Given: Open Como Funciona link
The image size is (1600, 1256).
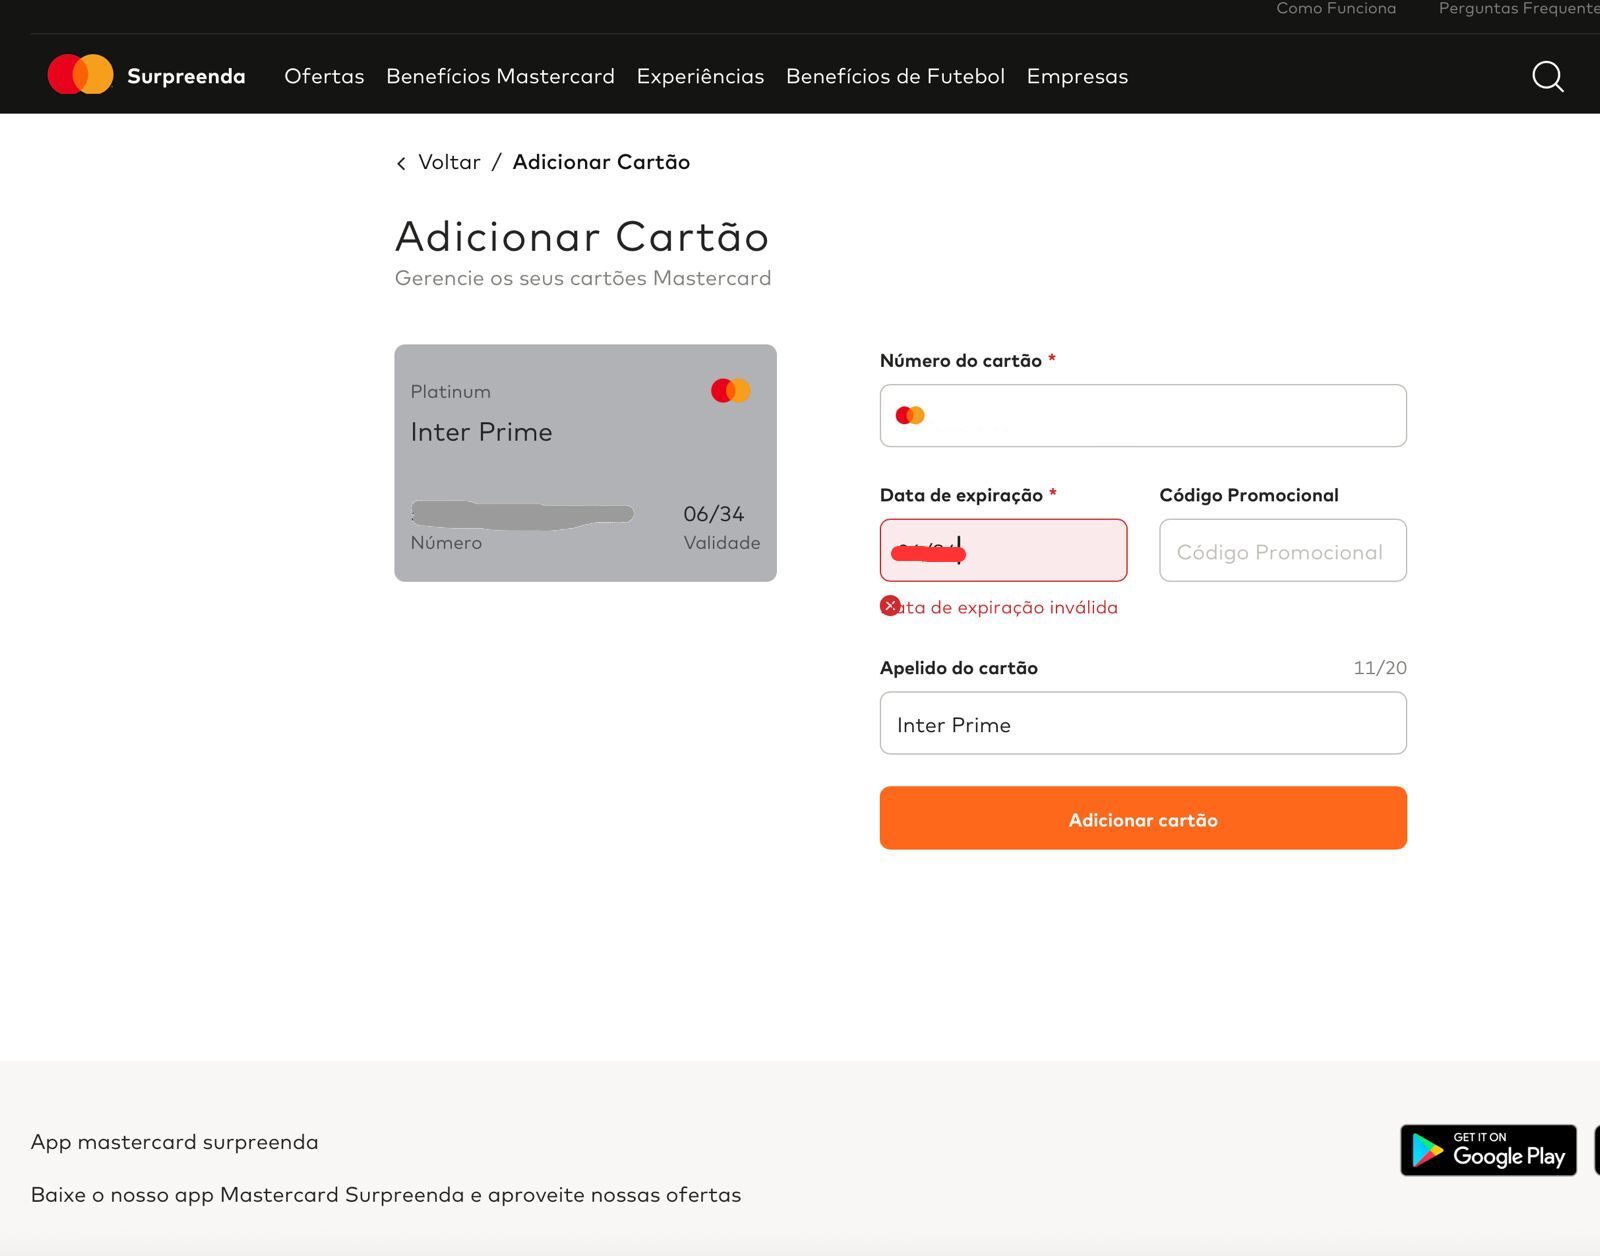Looking at the screenshot, I should point(1335,9).
